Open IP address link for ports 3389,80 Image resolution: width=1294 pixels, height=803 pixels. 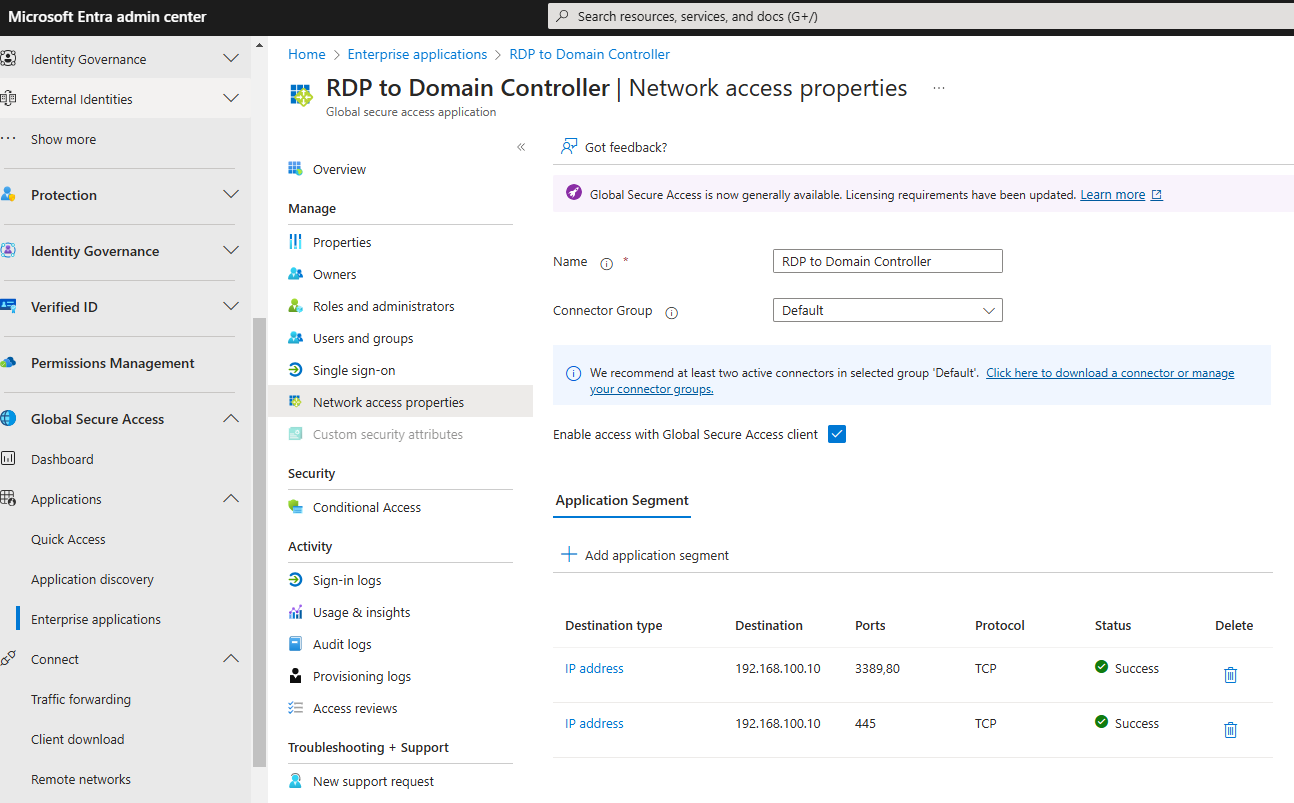point(594,668)
